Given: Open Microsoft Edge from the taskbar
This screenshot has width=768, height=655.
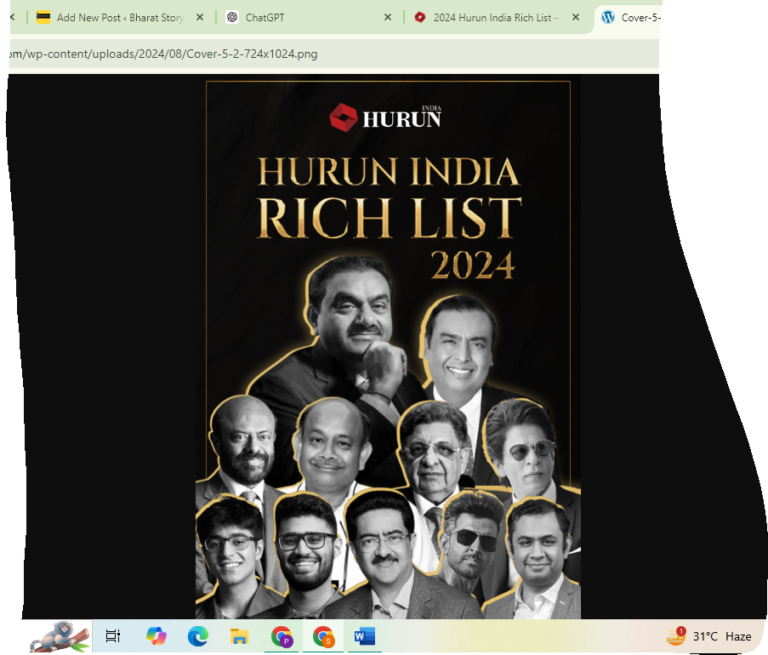Looking at the screenshot, I should tap(198, 636).
